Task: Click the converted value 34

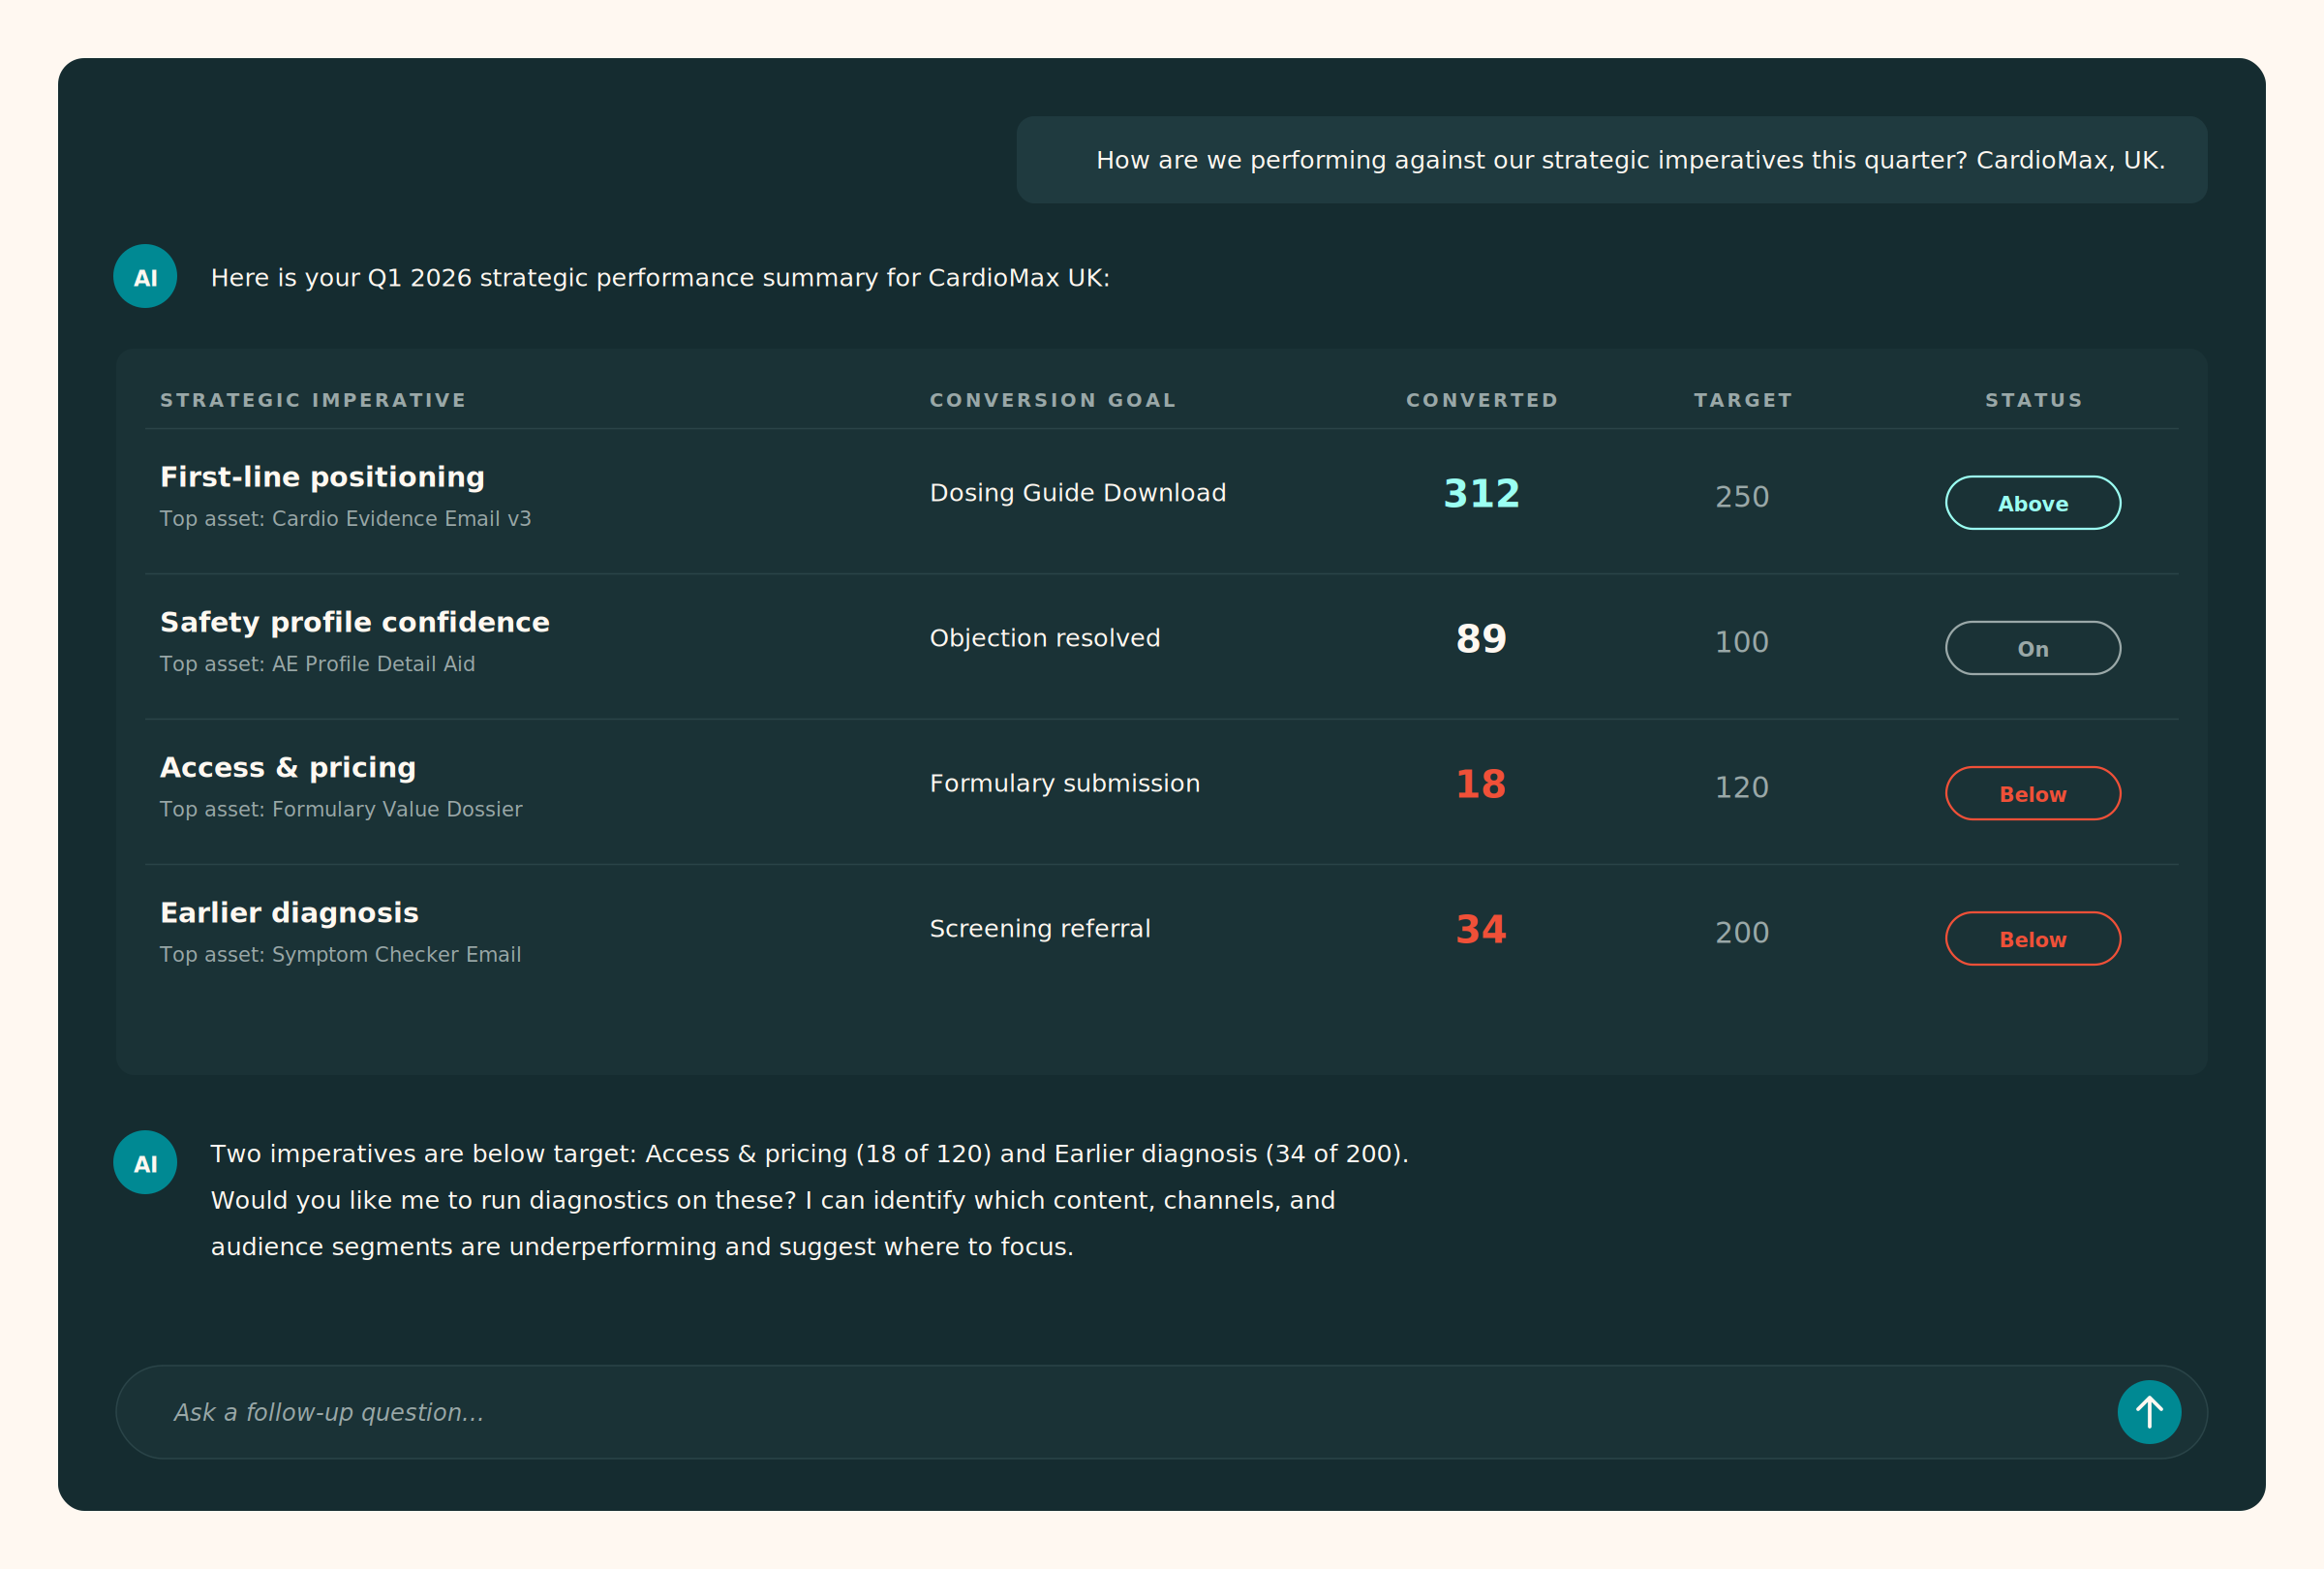Action: tap(1481, 929)
